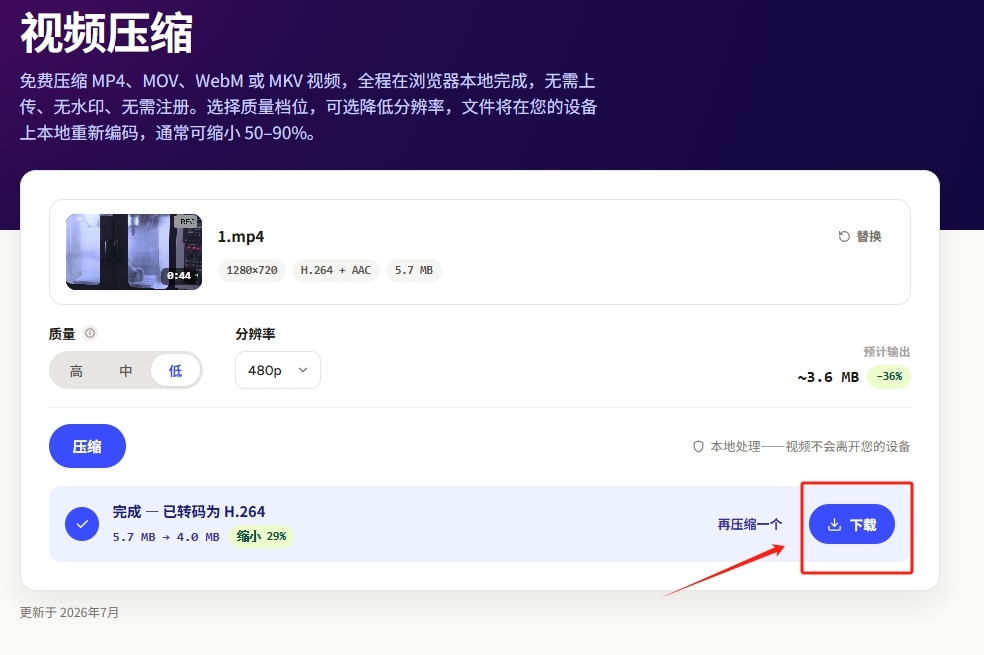
Task: Click the H.264 + AAC codec tag
Action: point(336,270)
